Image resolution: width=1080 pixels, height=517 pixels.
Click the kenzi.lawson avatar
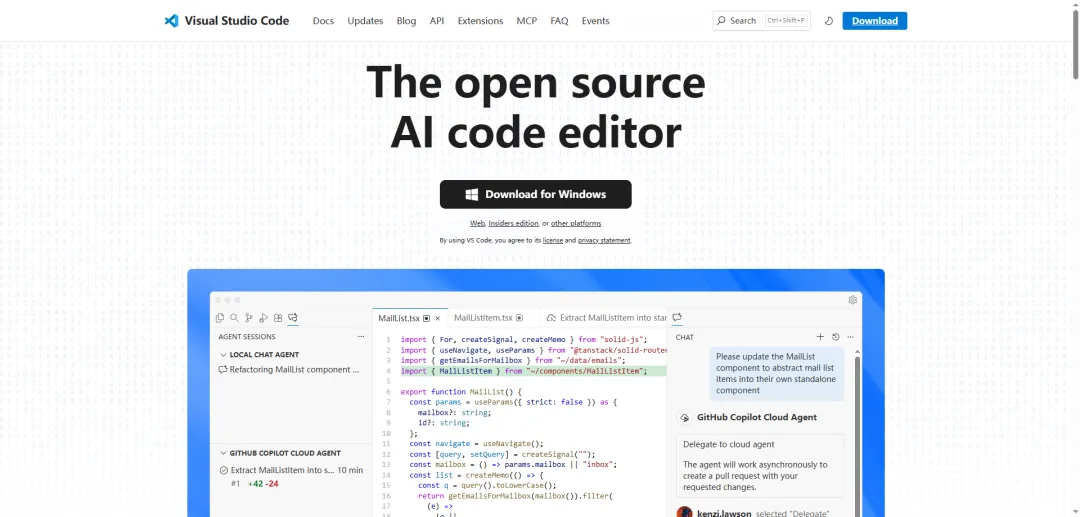coord(685,514)
